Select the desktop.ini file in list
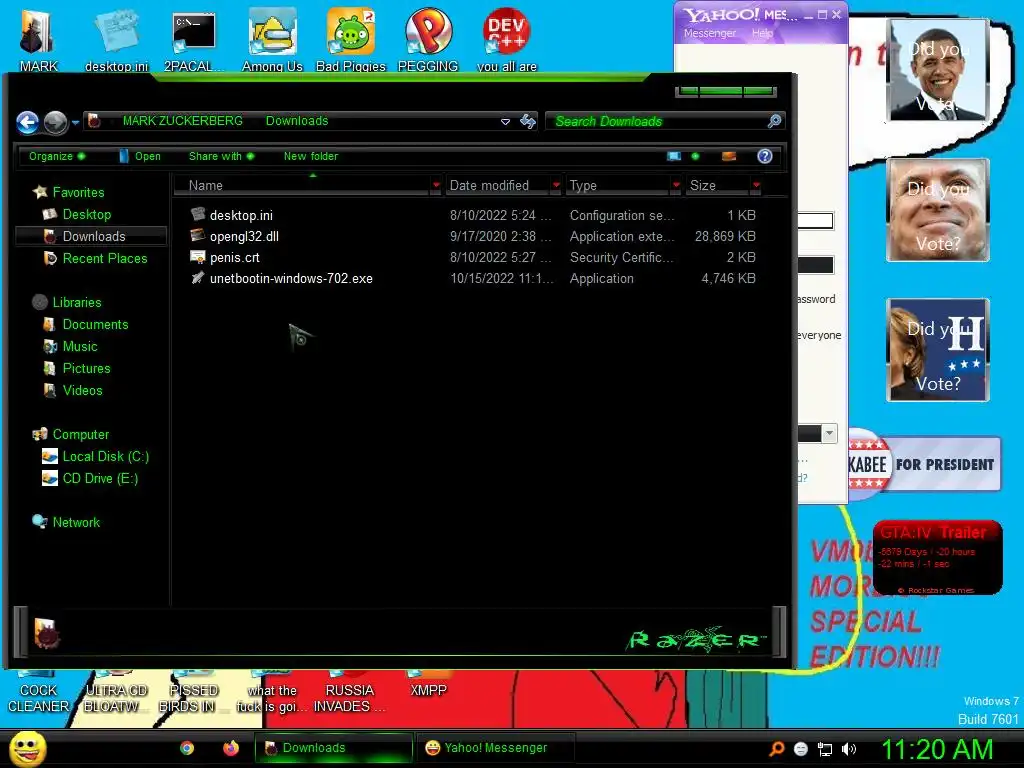1024x768 pixels. (x=241, y=216)
